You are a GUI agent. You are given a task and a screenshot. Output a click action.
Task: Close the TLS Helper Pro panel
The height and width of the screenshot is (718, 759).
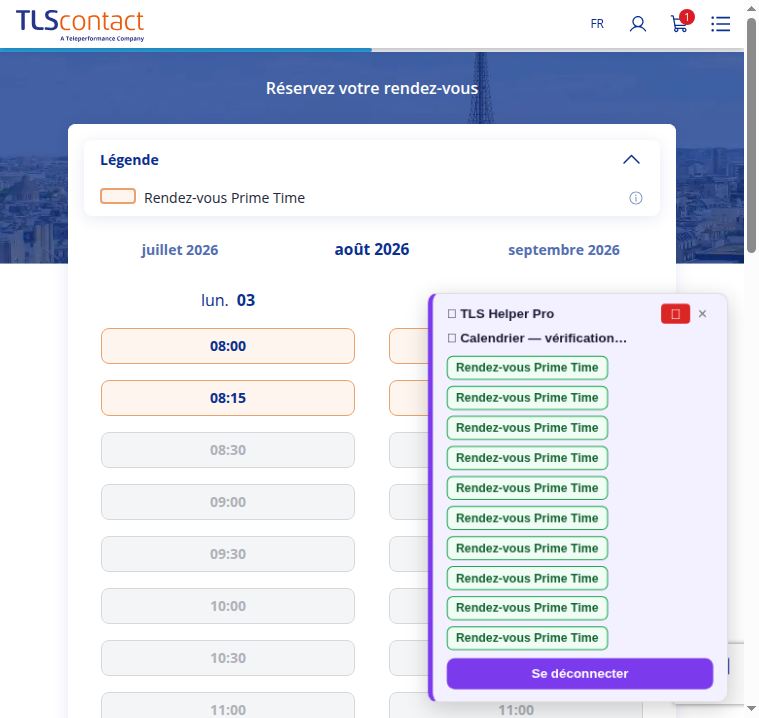(702, 314)
